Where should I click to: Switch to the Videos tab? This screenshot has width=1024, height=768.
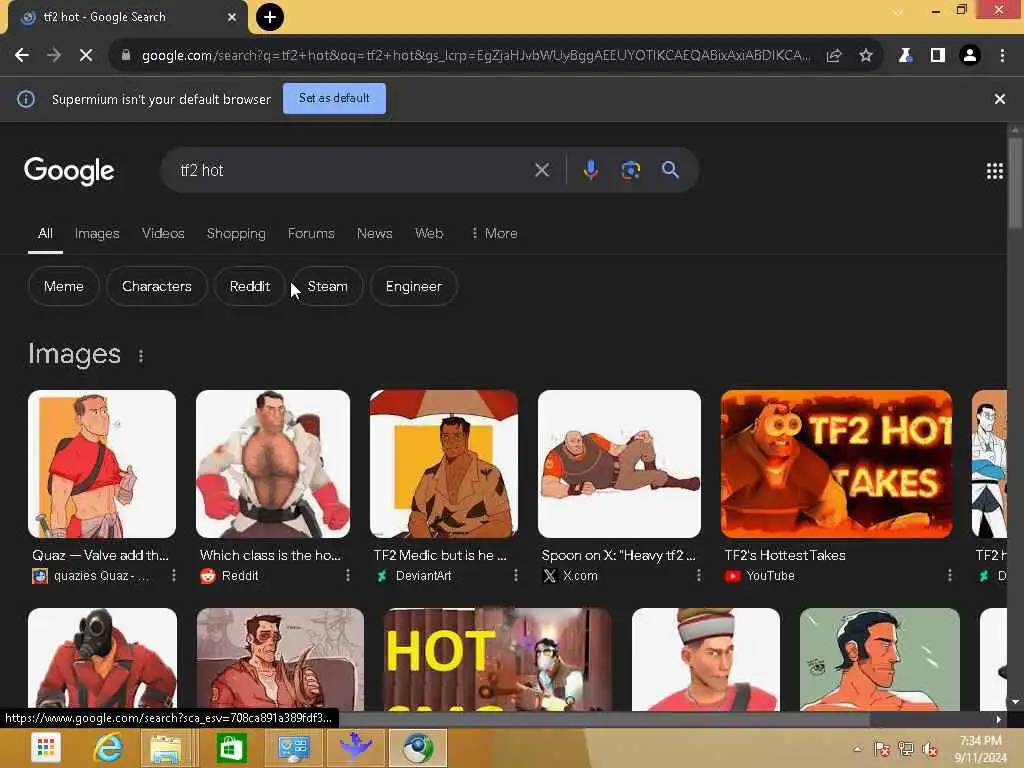point(163,233)
